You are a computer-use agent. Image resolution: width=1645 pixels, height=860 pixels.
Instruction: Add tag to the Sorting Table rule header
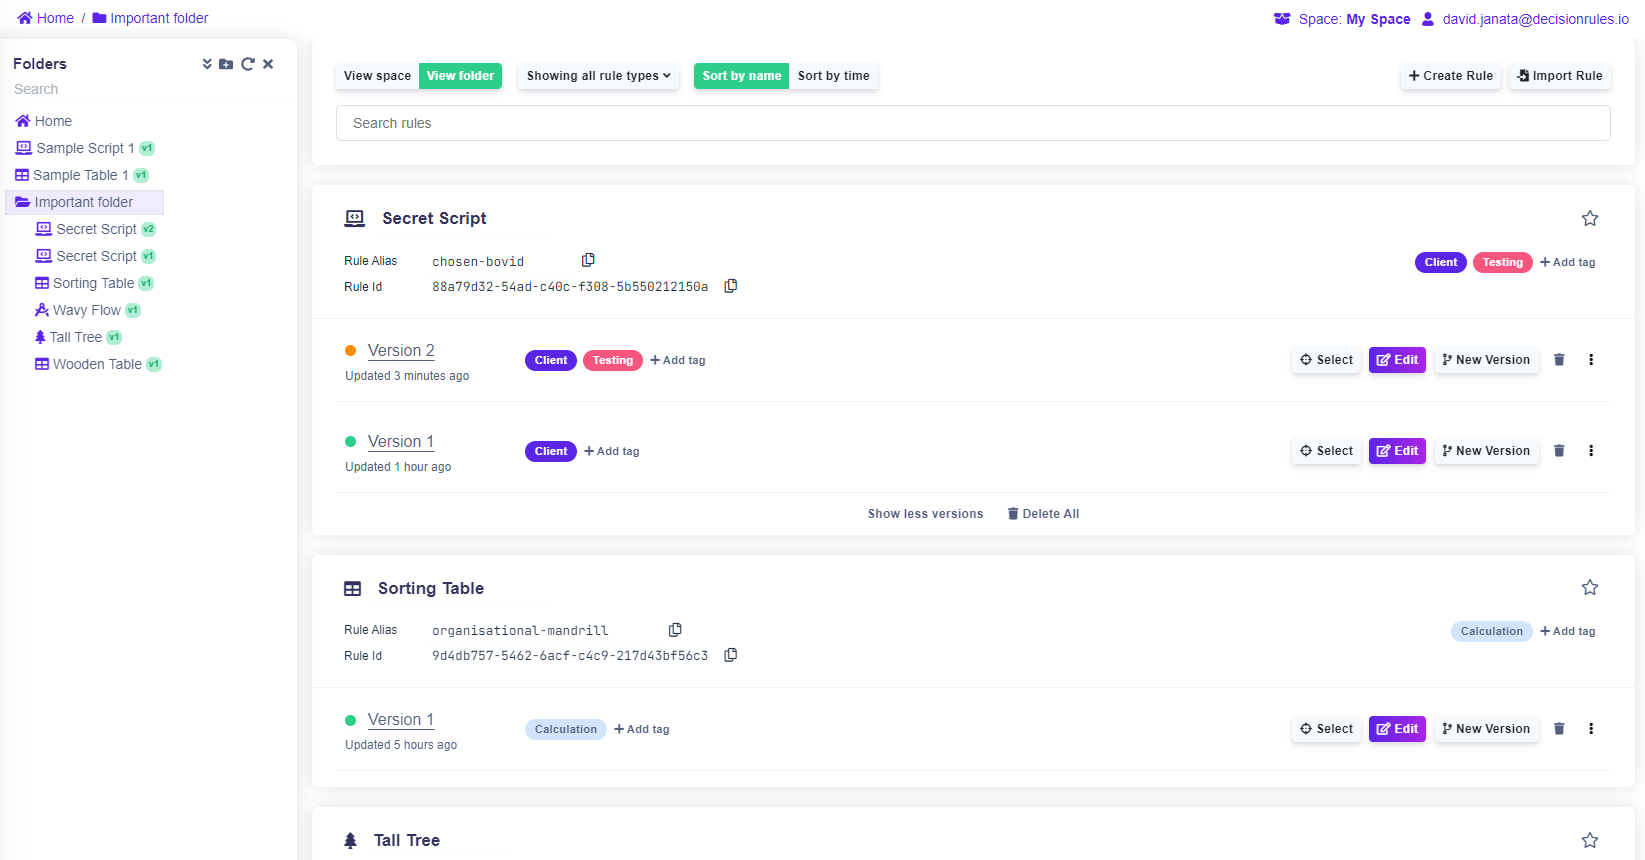pyautogui.click(x=1568, y=631)
